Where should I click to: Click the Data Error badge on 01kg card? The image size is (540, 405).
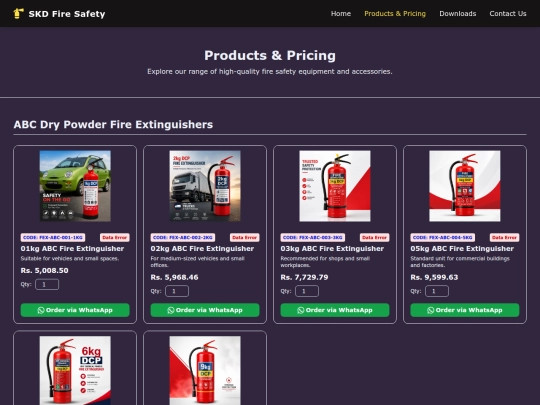[x=115, y=238]
